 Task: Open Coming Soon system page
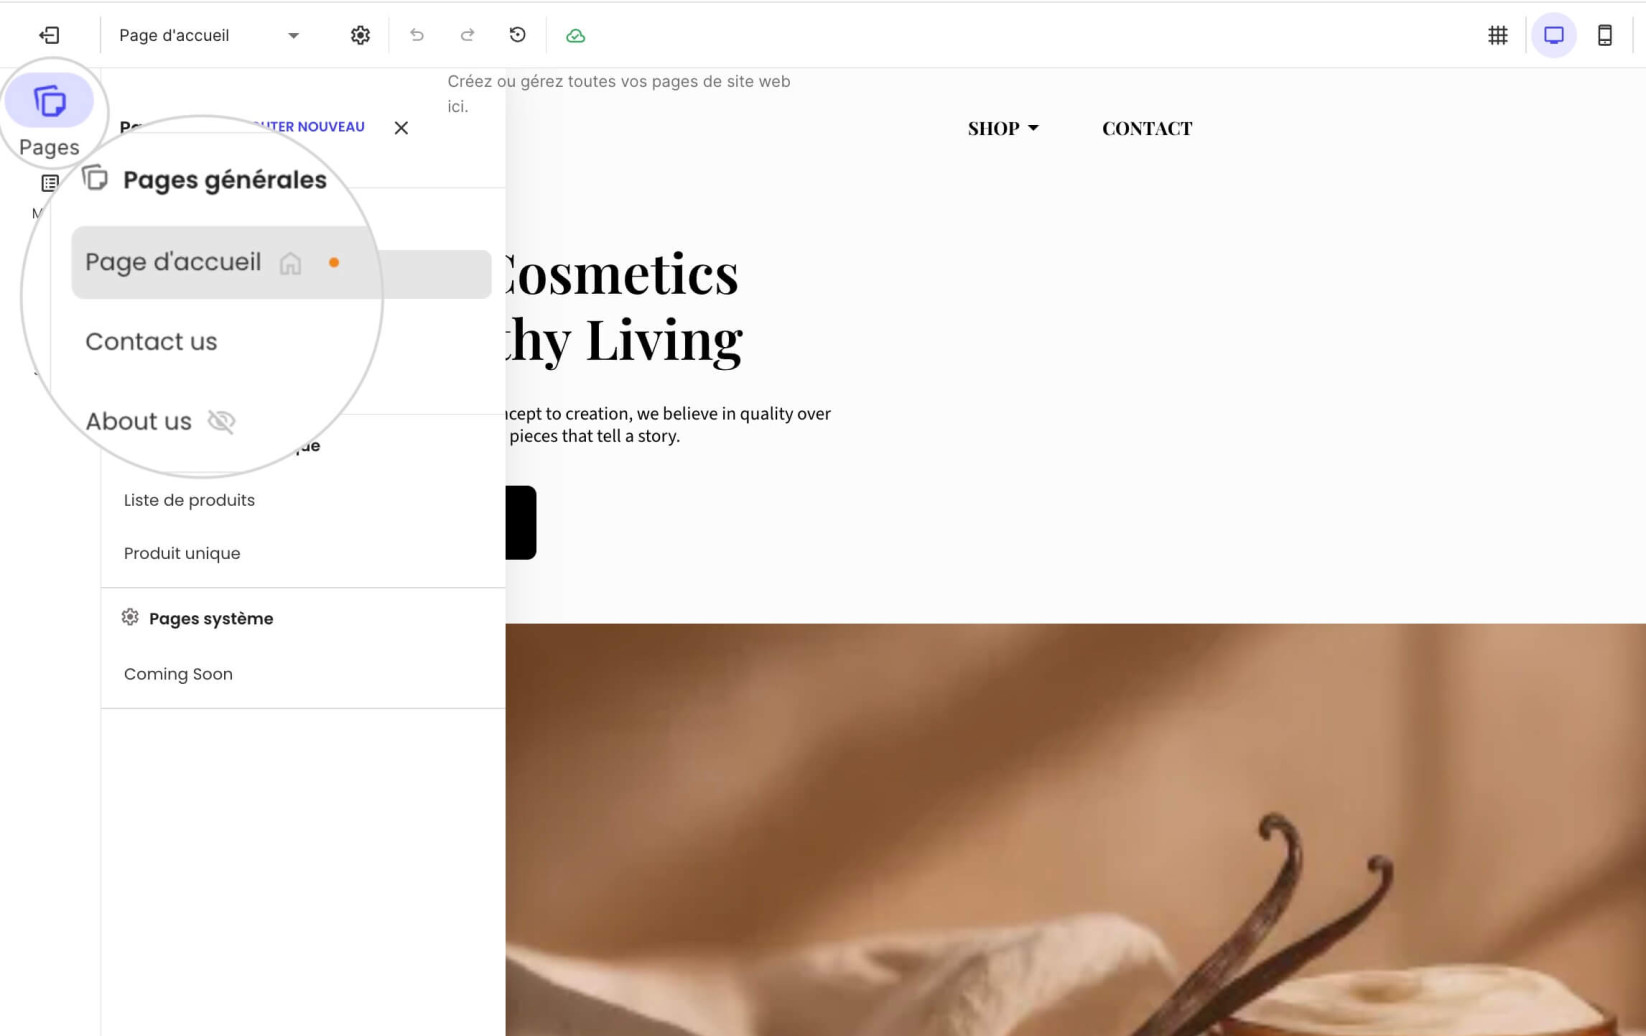pos(178,674)
